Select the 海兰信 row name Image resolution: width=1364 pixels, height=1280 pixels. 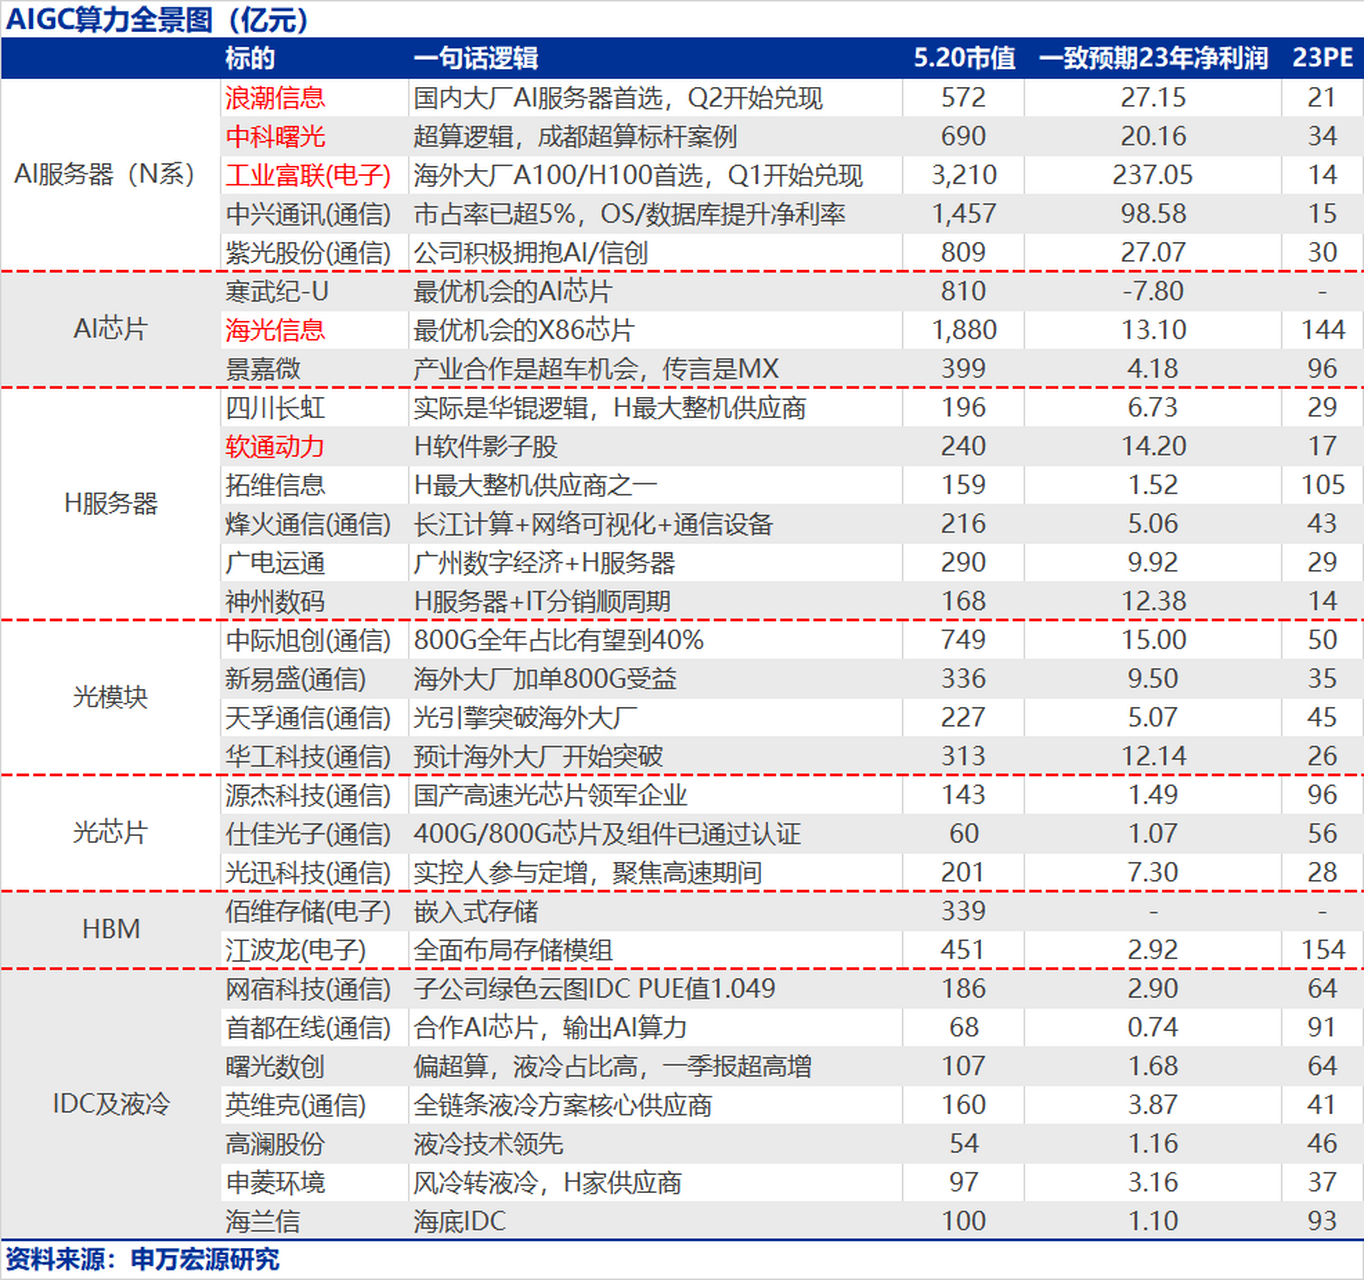point(263,1221)
